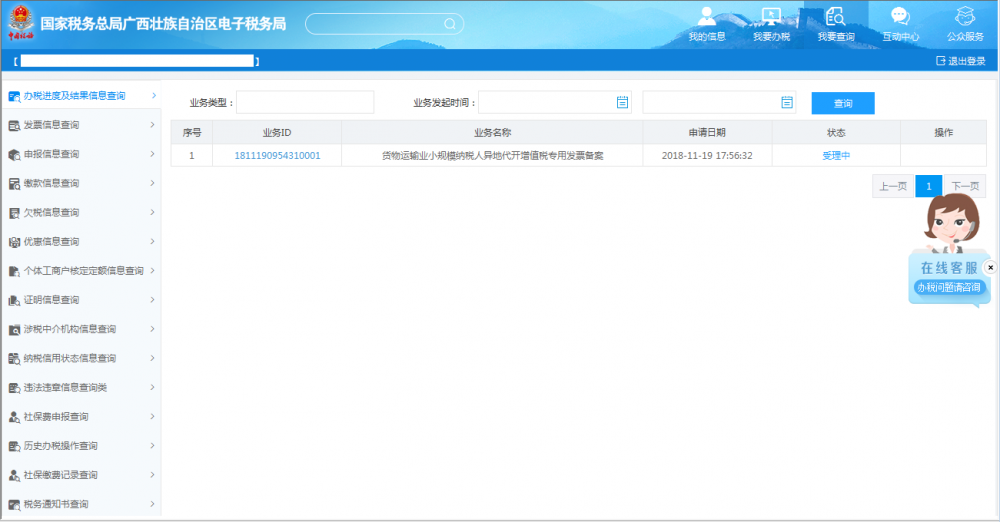Expand 申报信息查询 sidebar item
Image resolution: width=1000 pixels, height=522 pixels.
pos(80,154)
